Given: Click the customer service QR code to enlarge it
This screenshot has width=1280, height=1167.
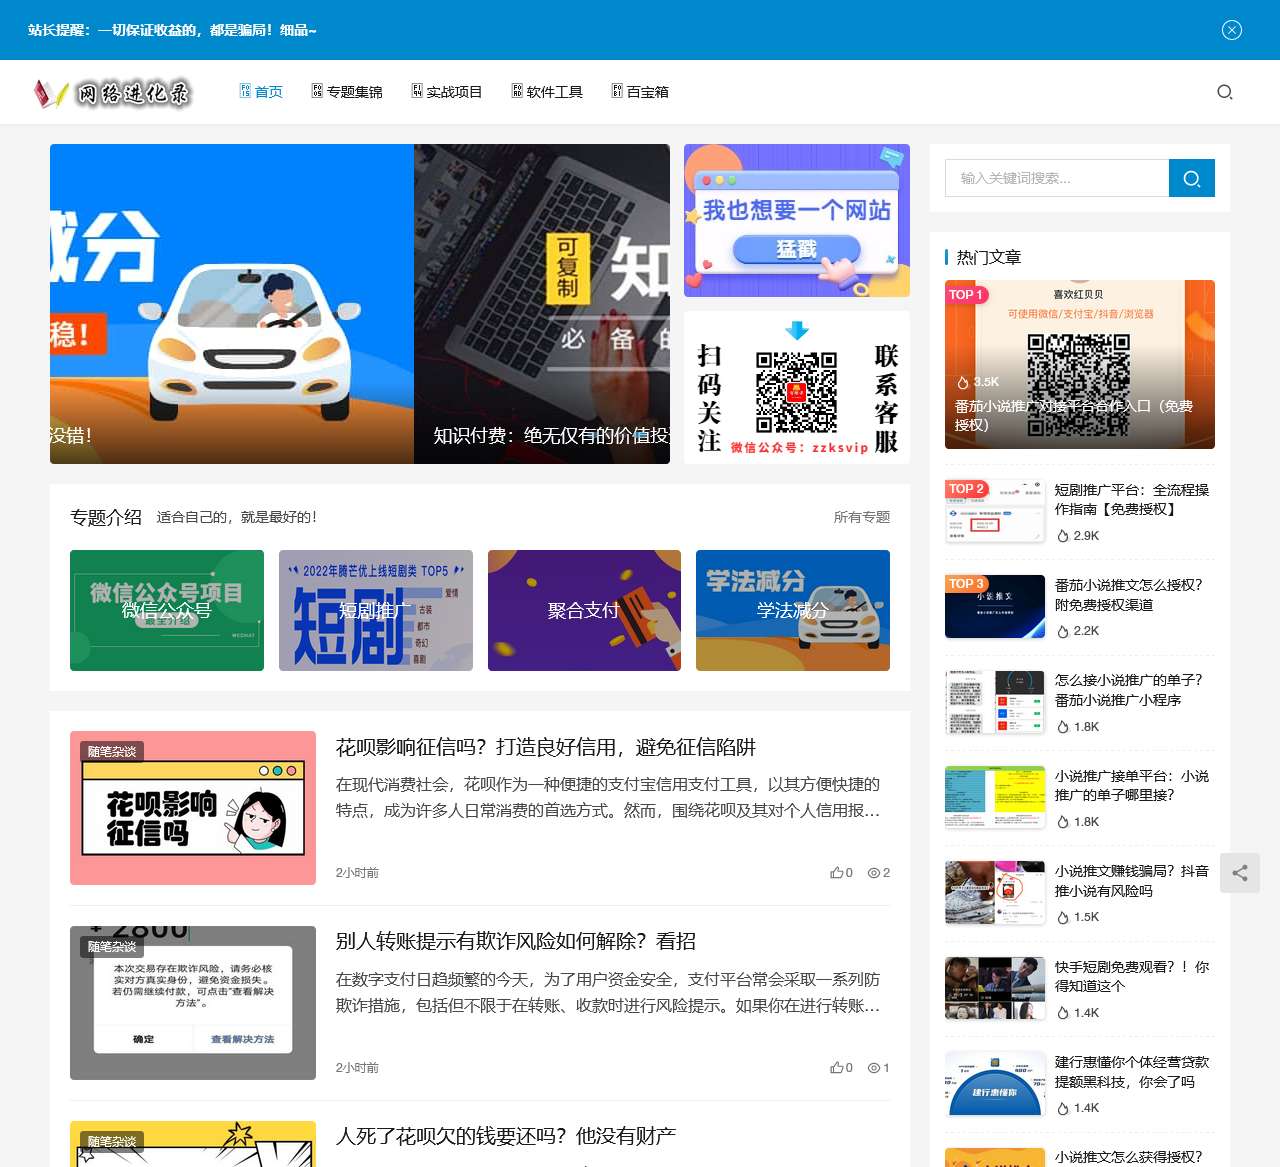Looking at the screenshot, I should 796,393.
